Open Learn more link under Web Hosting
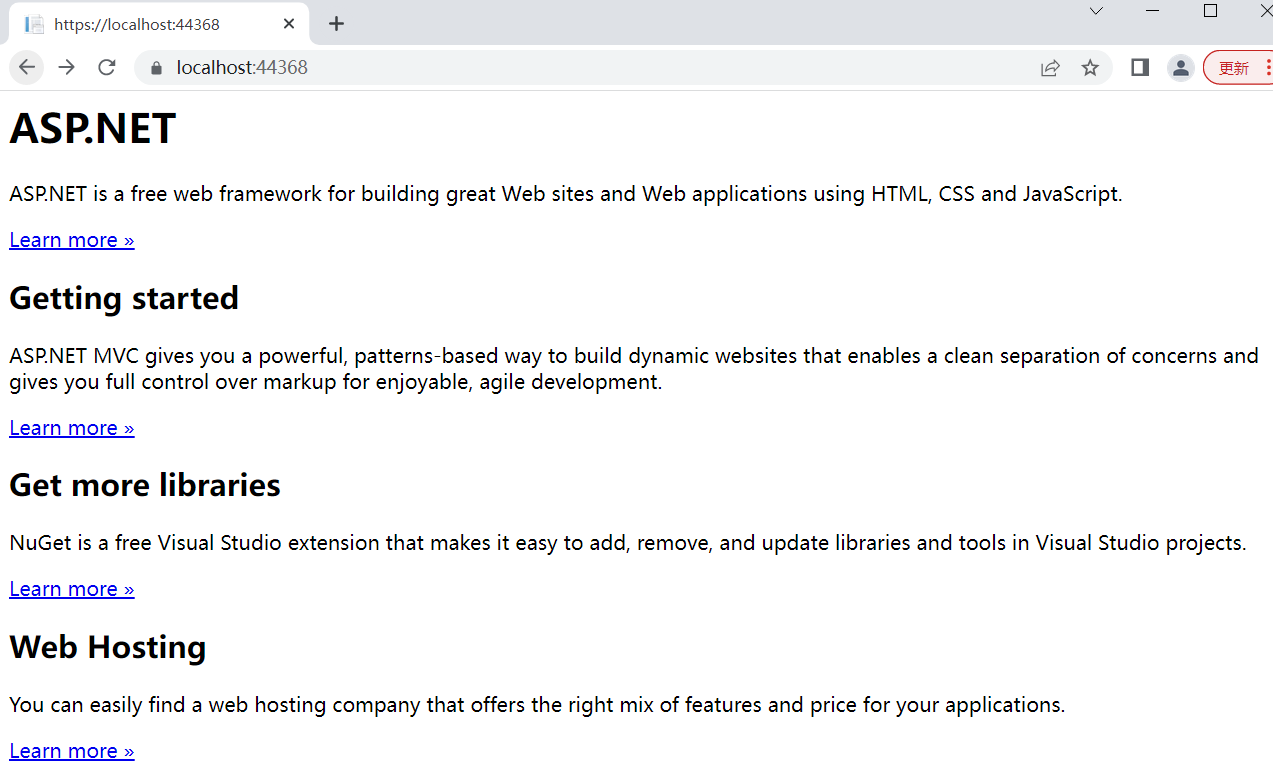Viewport: 1273px width, 784px height. coord(72,751)
